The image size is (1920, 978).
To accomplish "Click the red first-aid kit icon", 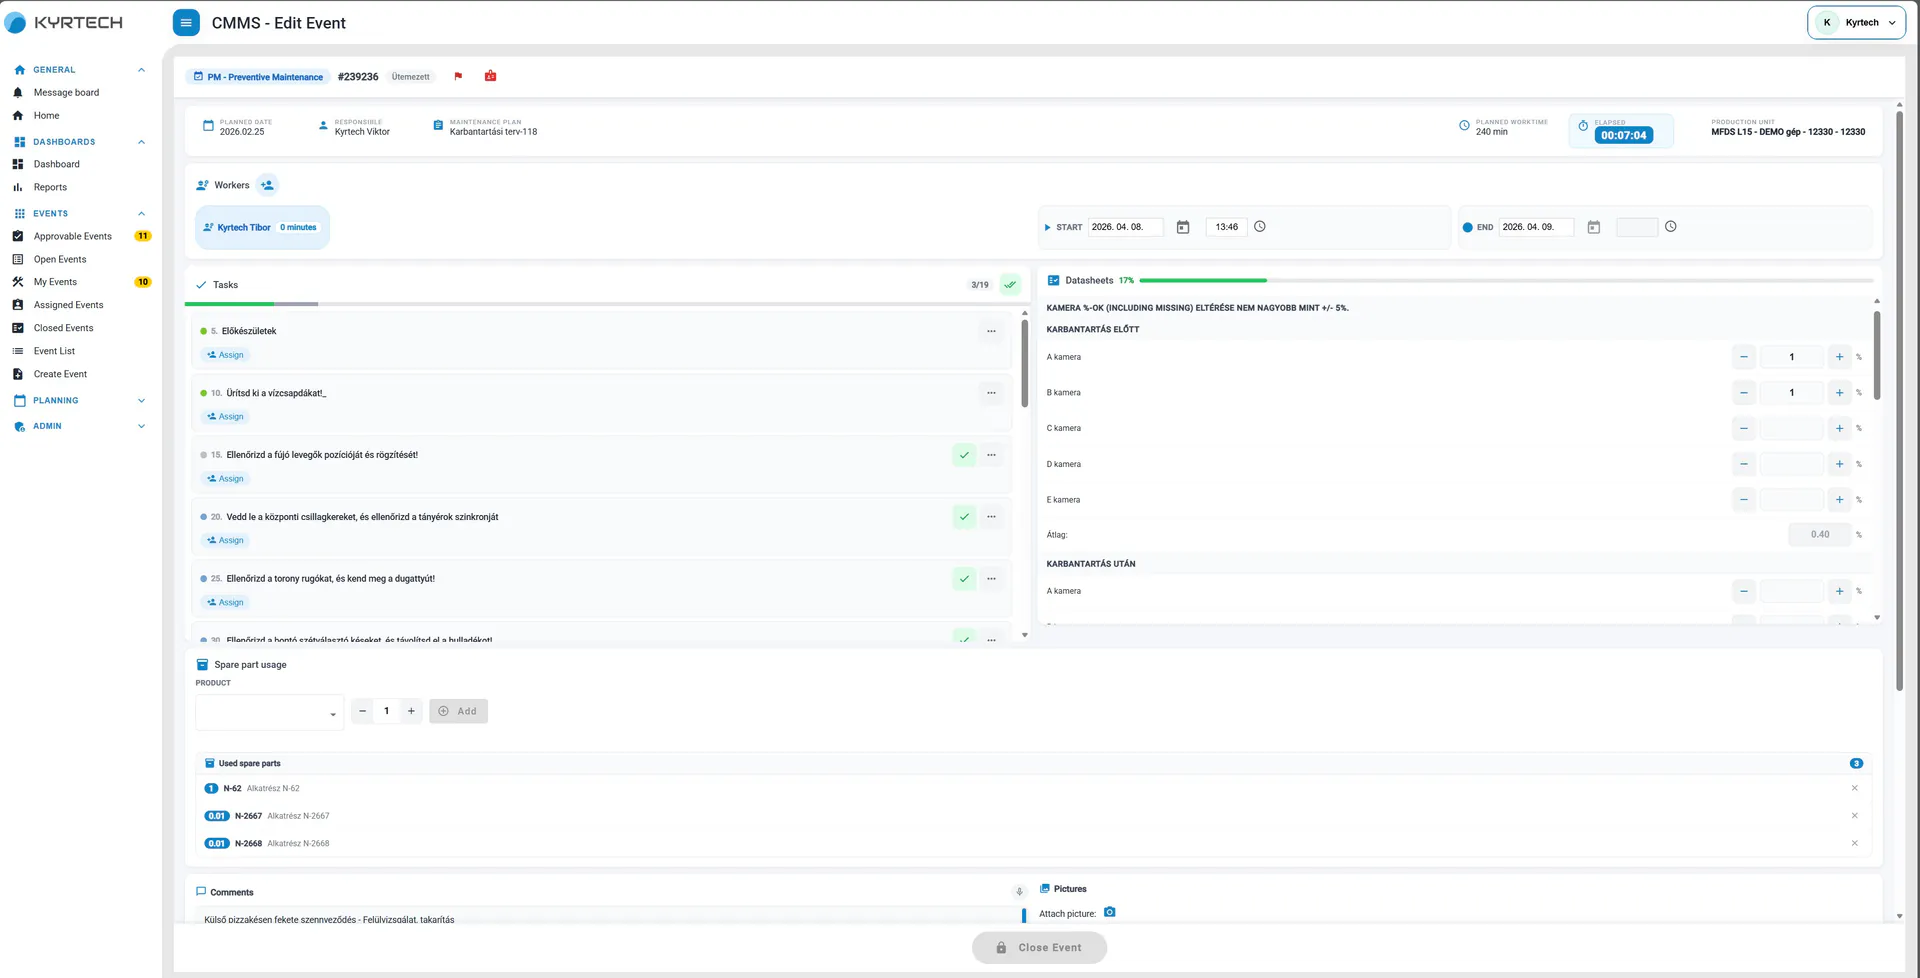I will point(490,76).
